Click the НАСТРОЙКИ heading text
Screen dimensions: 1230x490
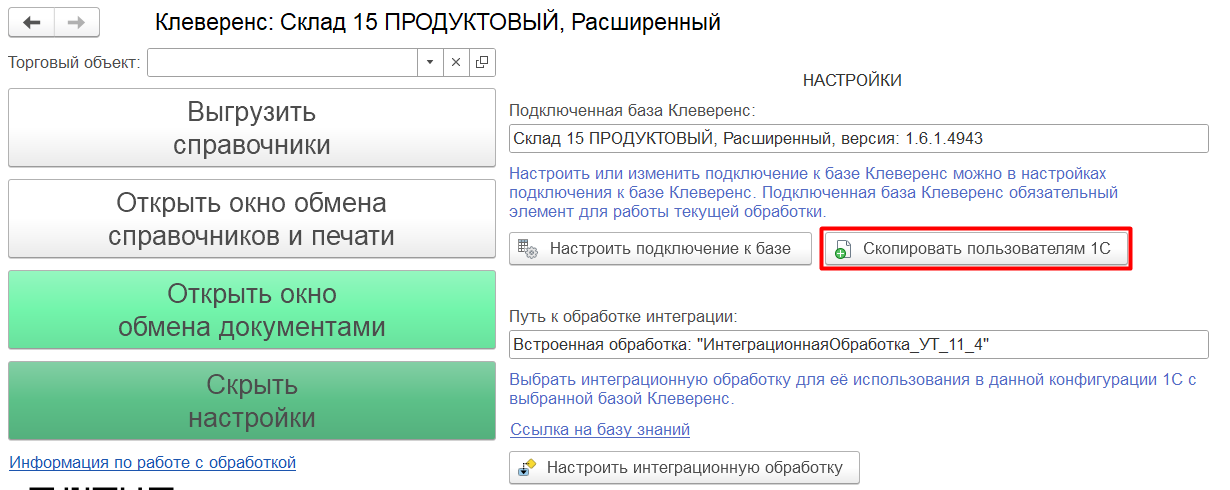852,80
